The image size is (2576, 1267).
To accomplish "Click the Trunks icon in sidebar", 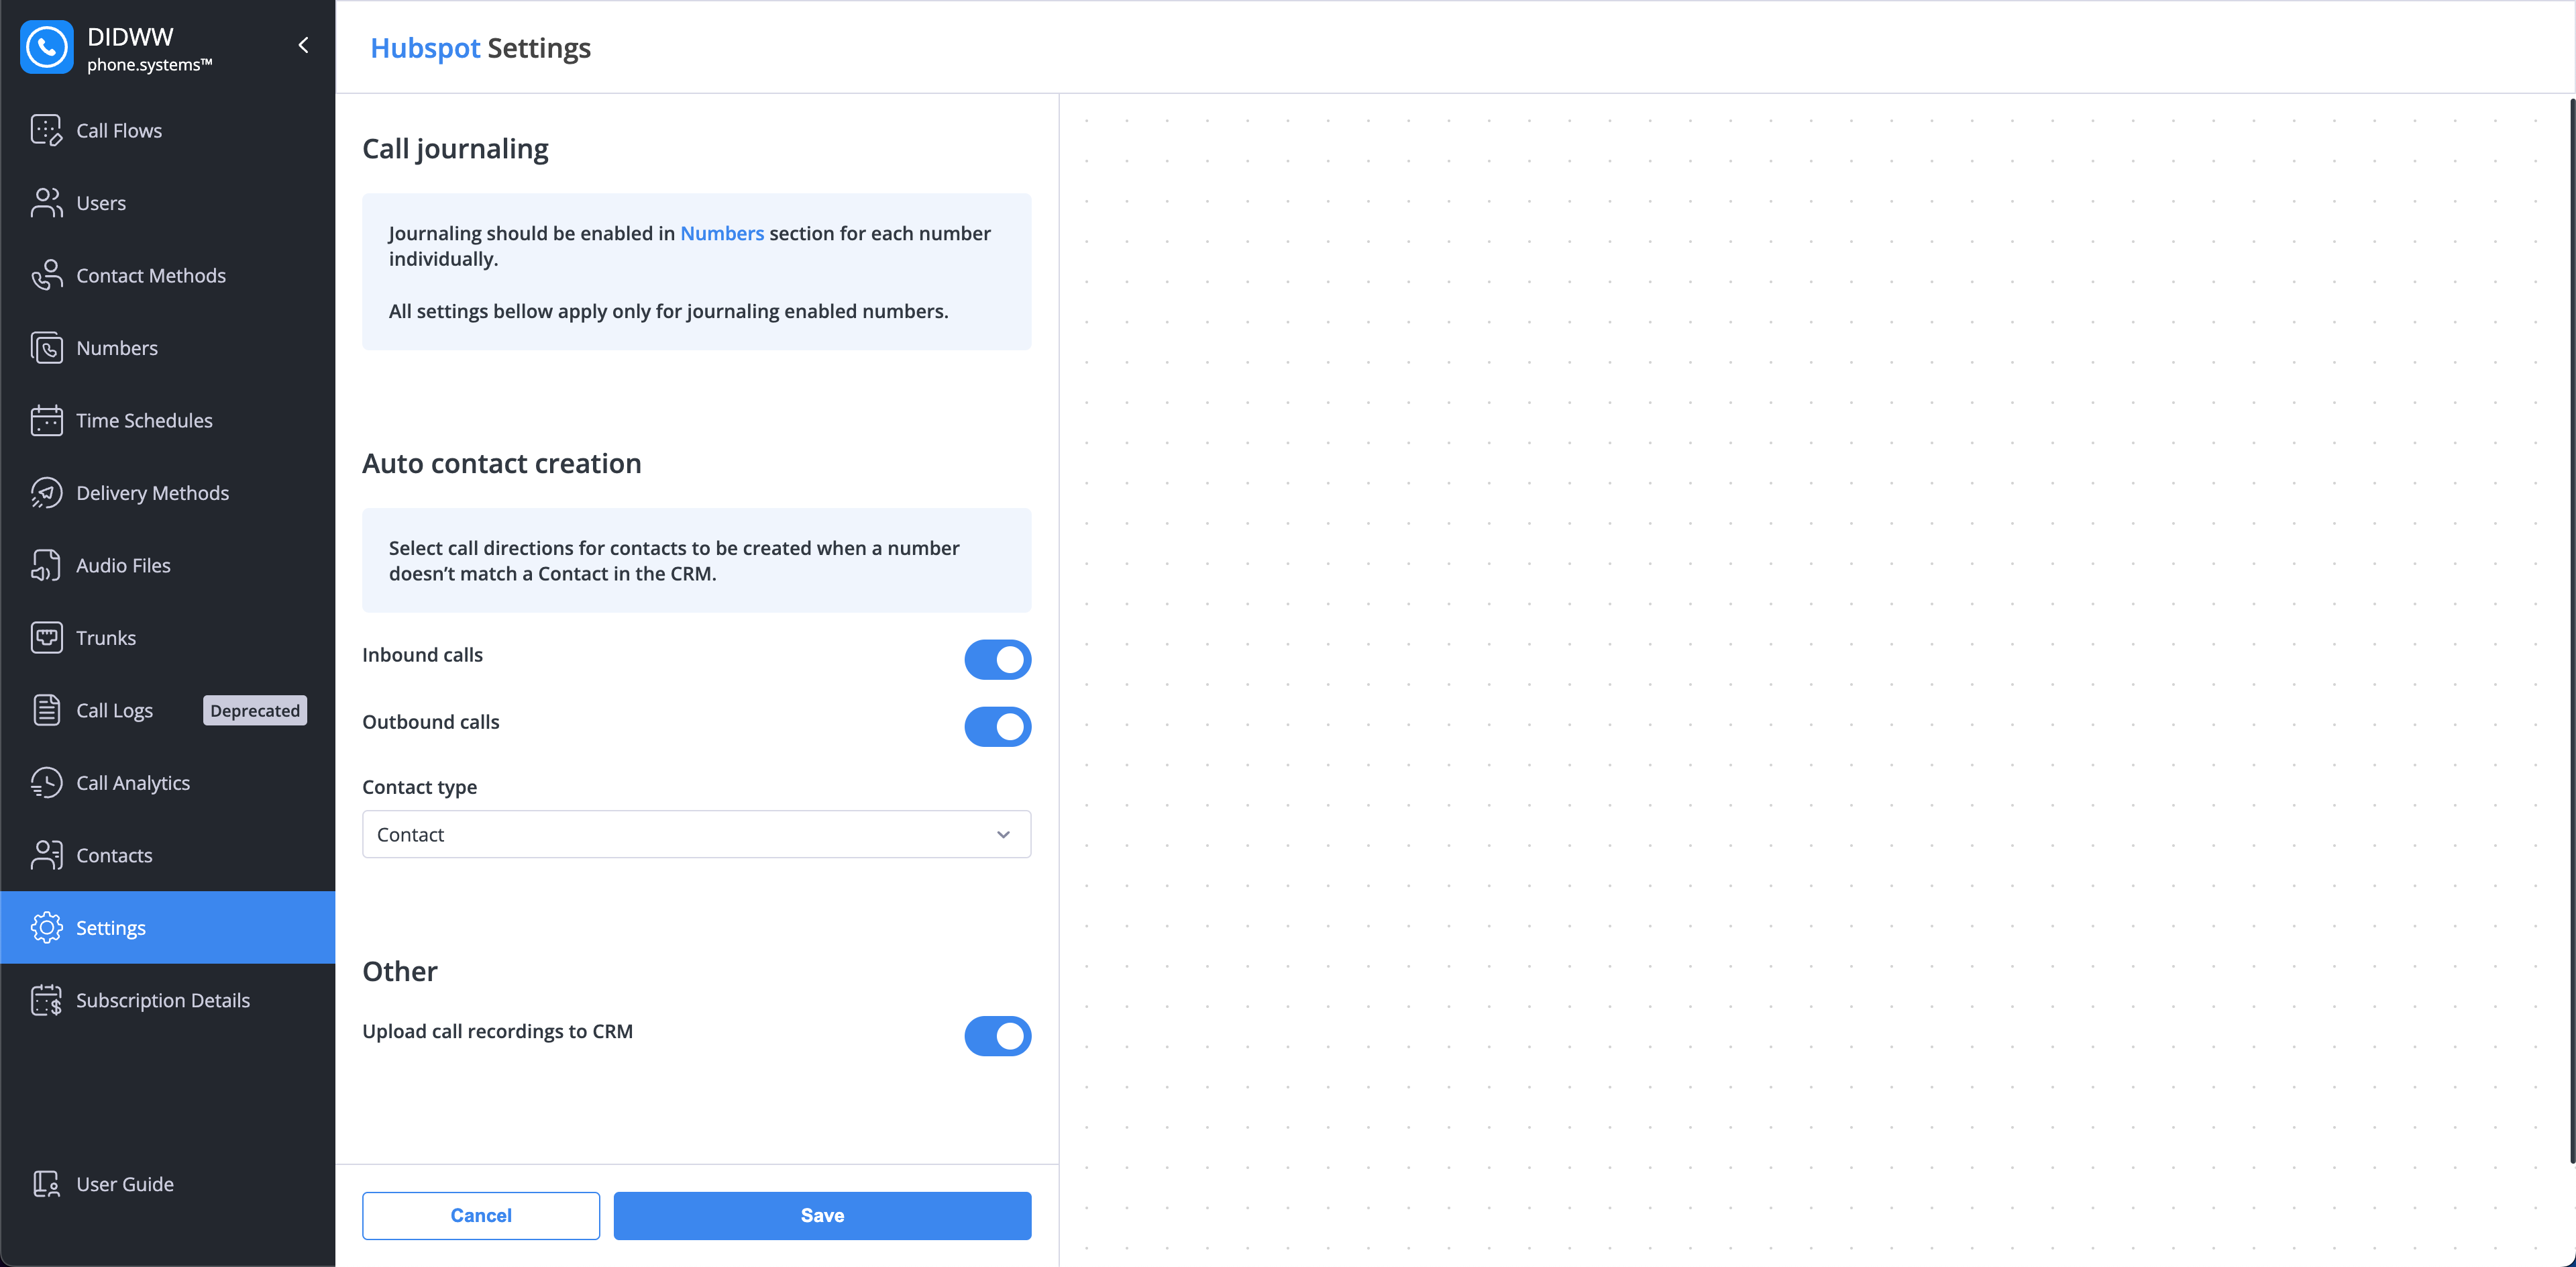I will [46, 638].
